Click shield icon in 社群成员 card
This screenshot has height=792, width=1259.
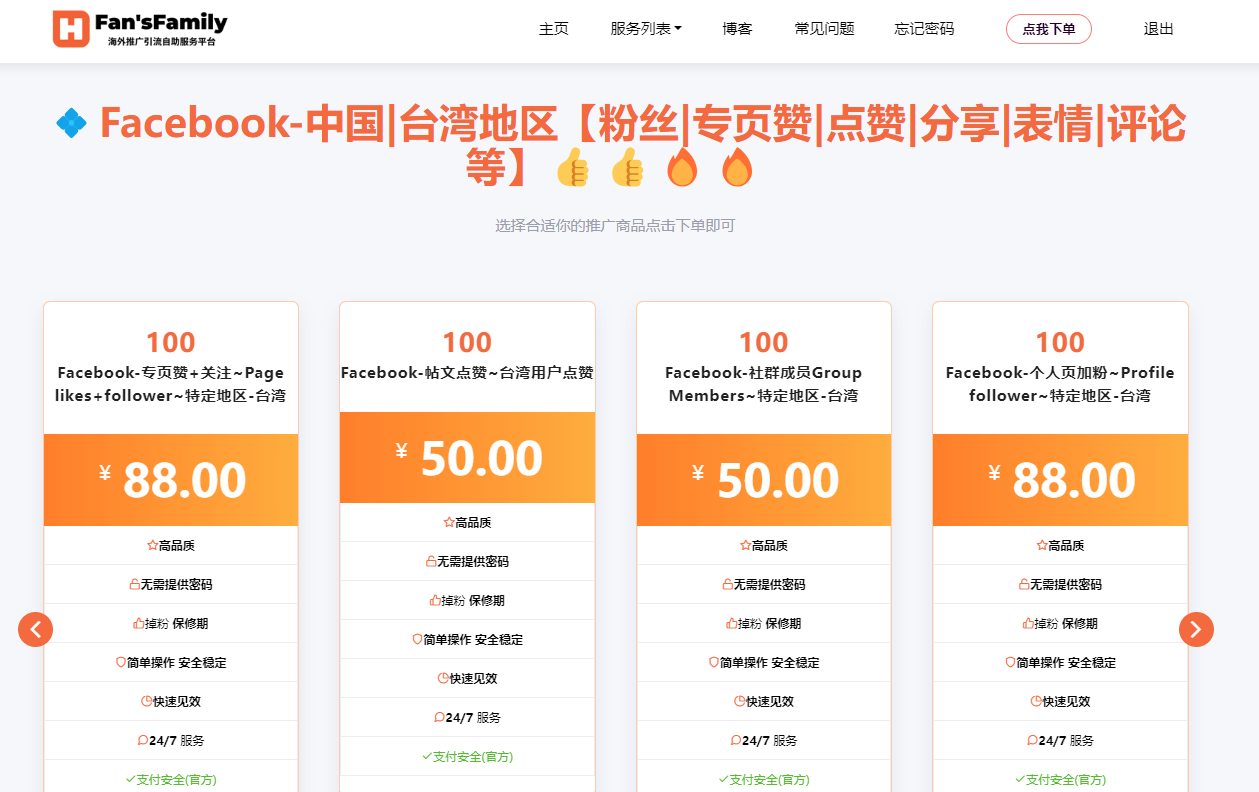pyautogui.click(x=714, y=662)
